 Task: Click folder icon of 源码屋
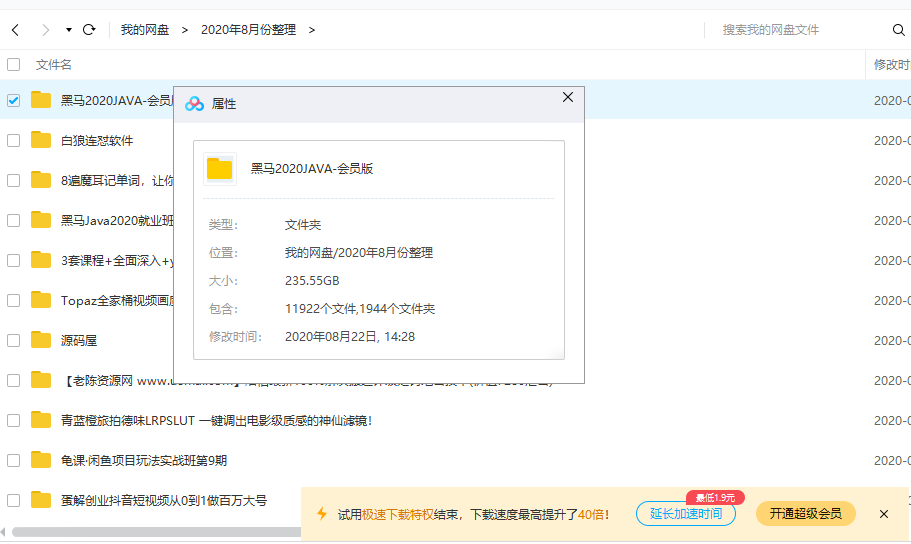[x=41, y=340]
